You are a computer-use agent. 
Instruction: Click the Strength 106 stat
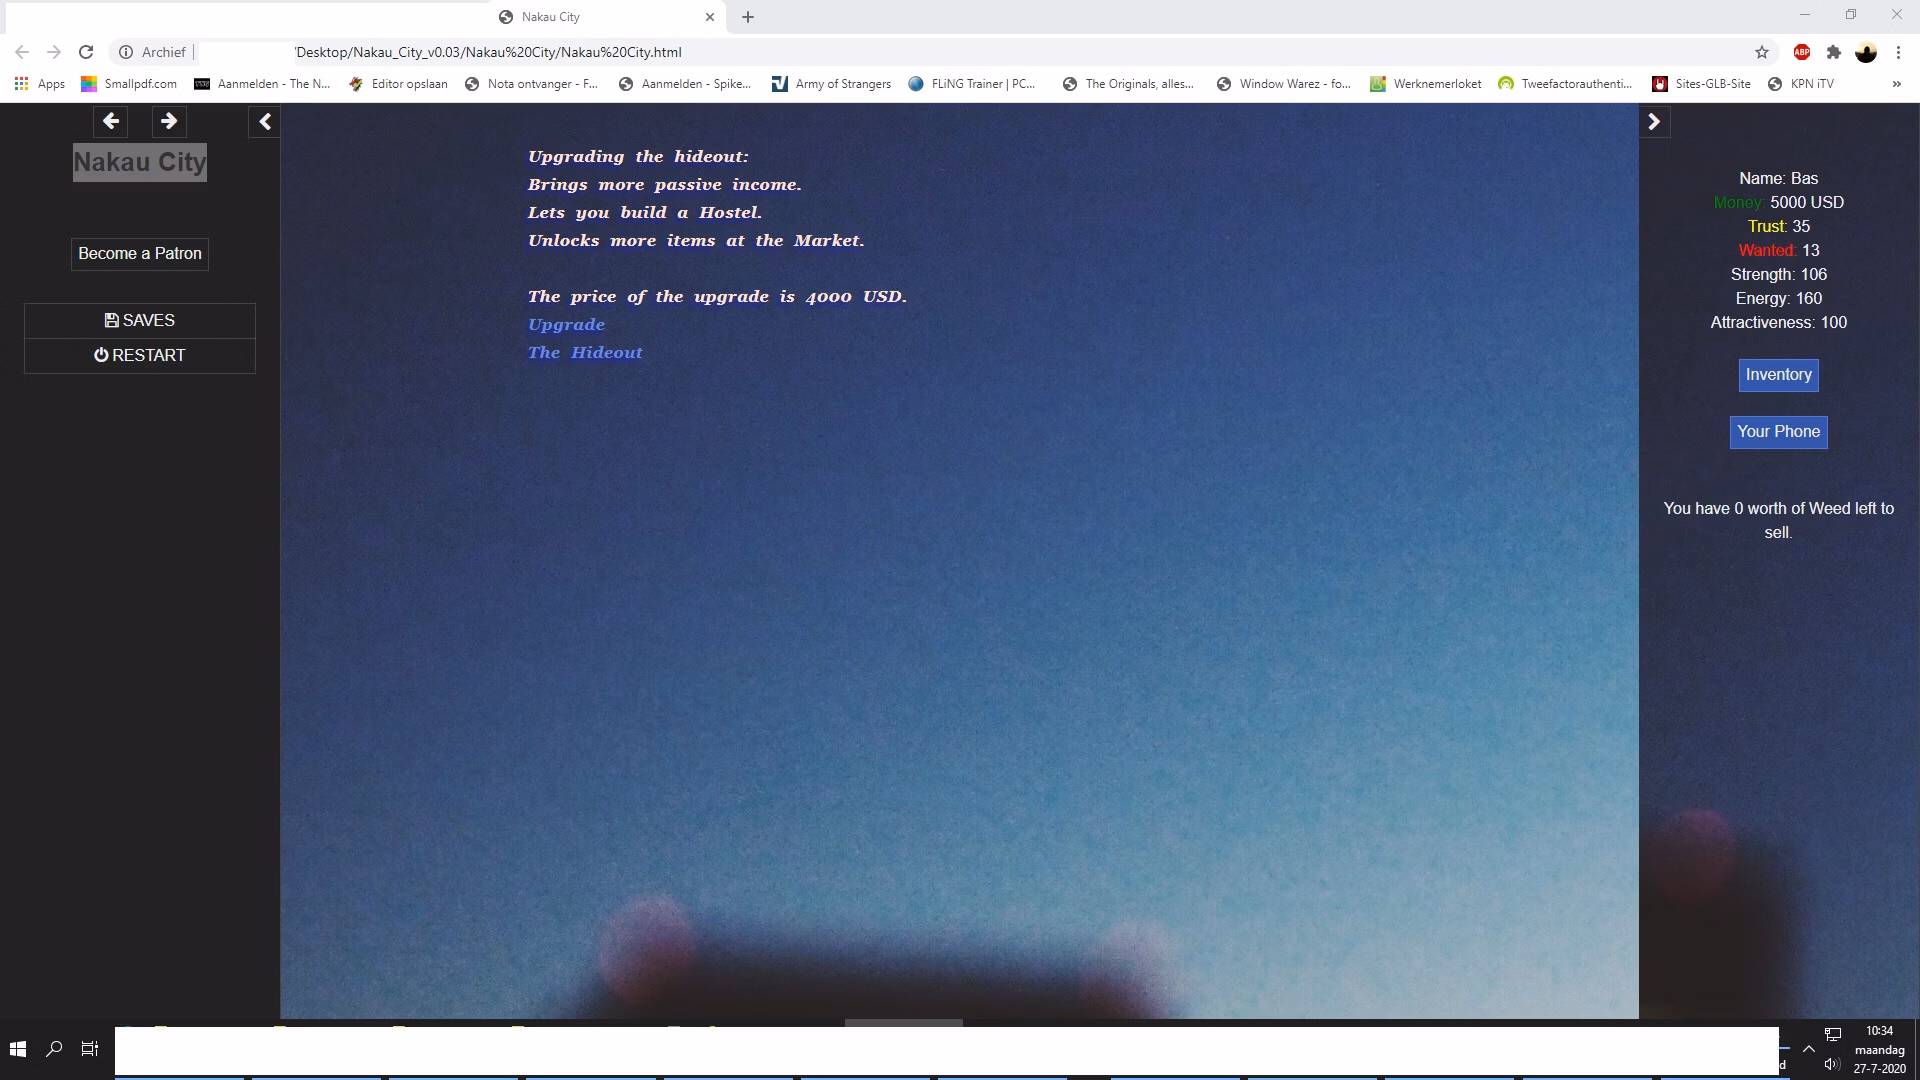[x=1778, y=274]
